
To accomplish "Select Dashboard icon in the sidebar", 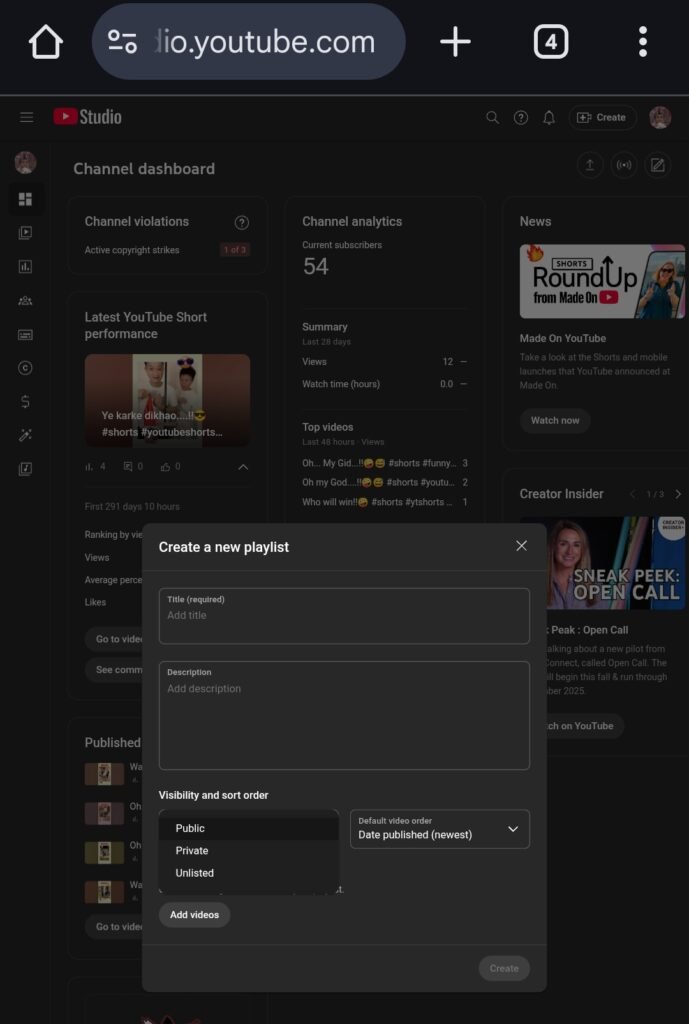I will point(25,199).
